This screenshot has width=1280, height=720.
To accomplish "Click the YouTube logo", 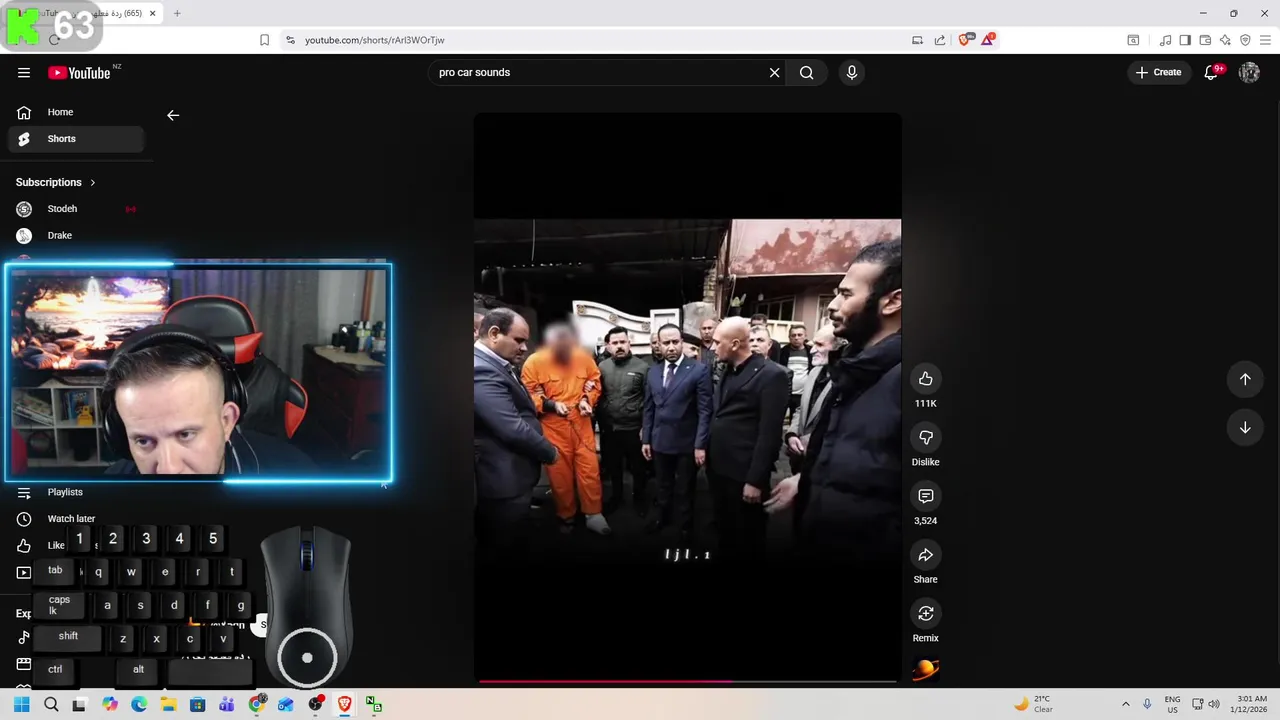I will point(79,72).
